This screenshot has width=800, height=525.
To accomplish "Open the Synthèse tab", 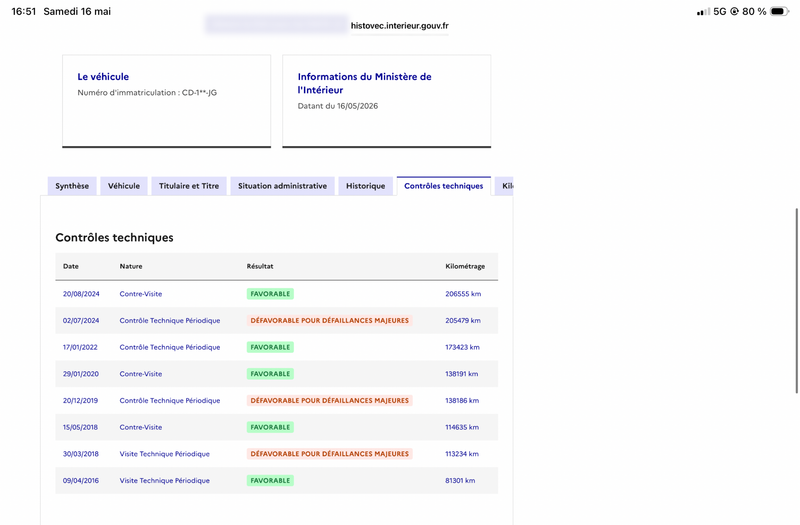I will 72,186.
